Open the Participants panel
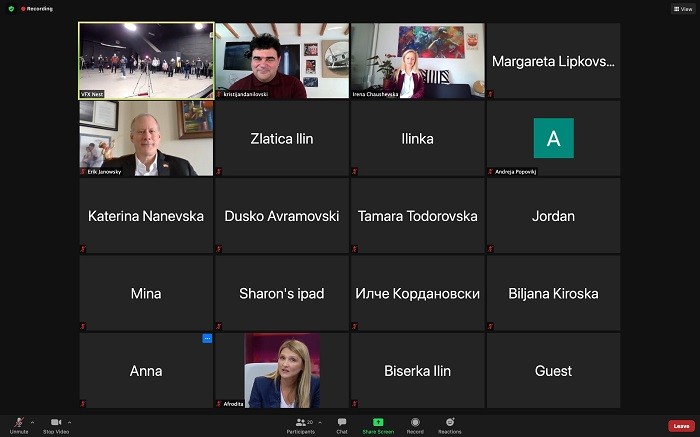 point(300,425)
